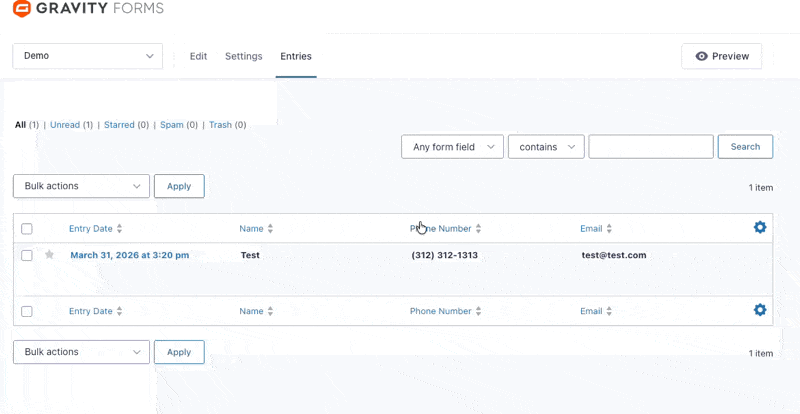The width and height of the screenshot is (800, 414).
Task: Check select-all checkbox in table header
Action: coord(27,229)
